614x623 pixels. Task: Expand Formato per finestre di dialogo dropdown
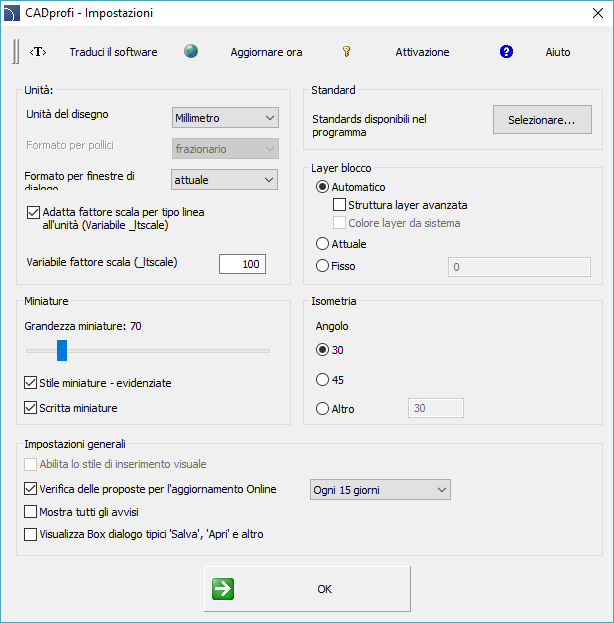(x=225, y=180)
